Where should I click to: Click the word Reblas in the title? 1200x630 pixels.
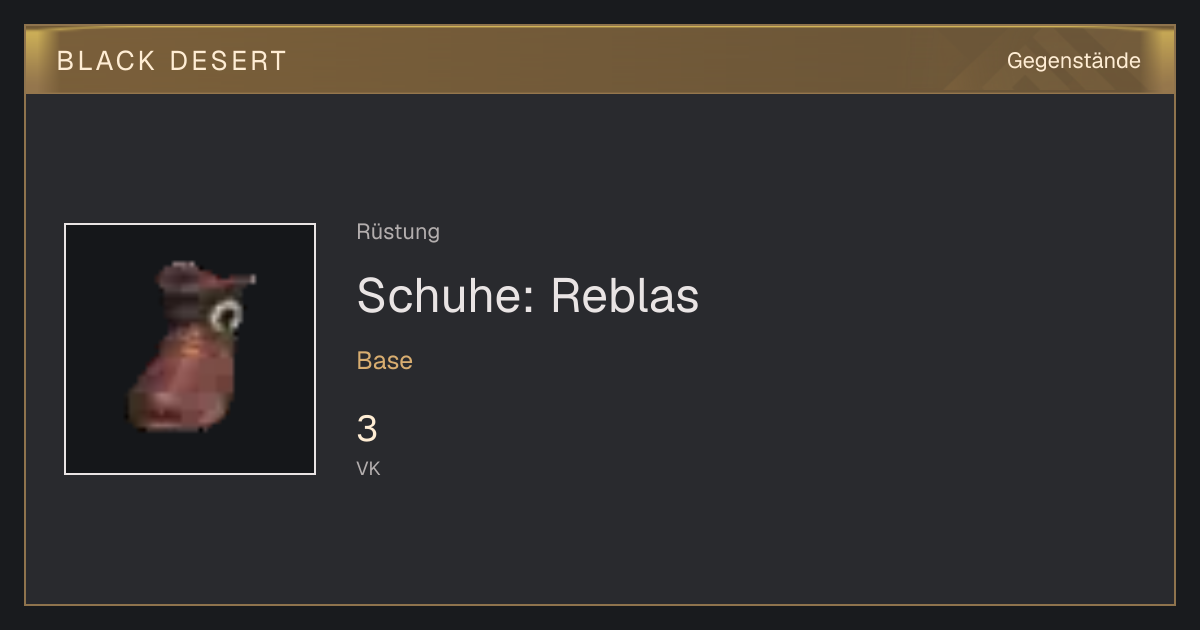[x=625, y=295]
